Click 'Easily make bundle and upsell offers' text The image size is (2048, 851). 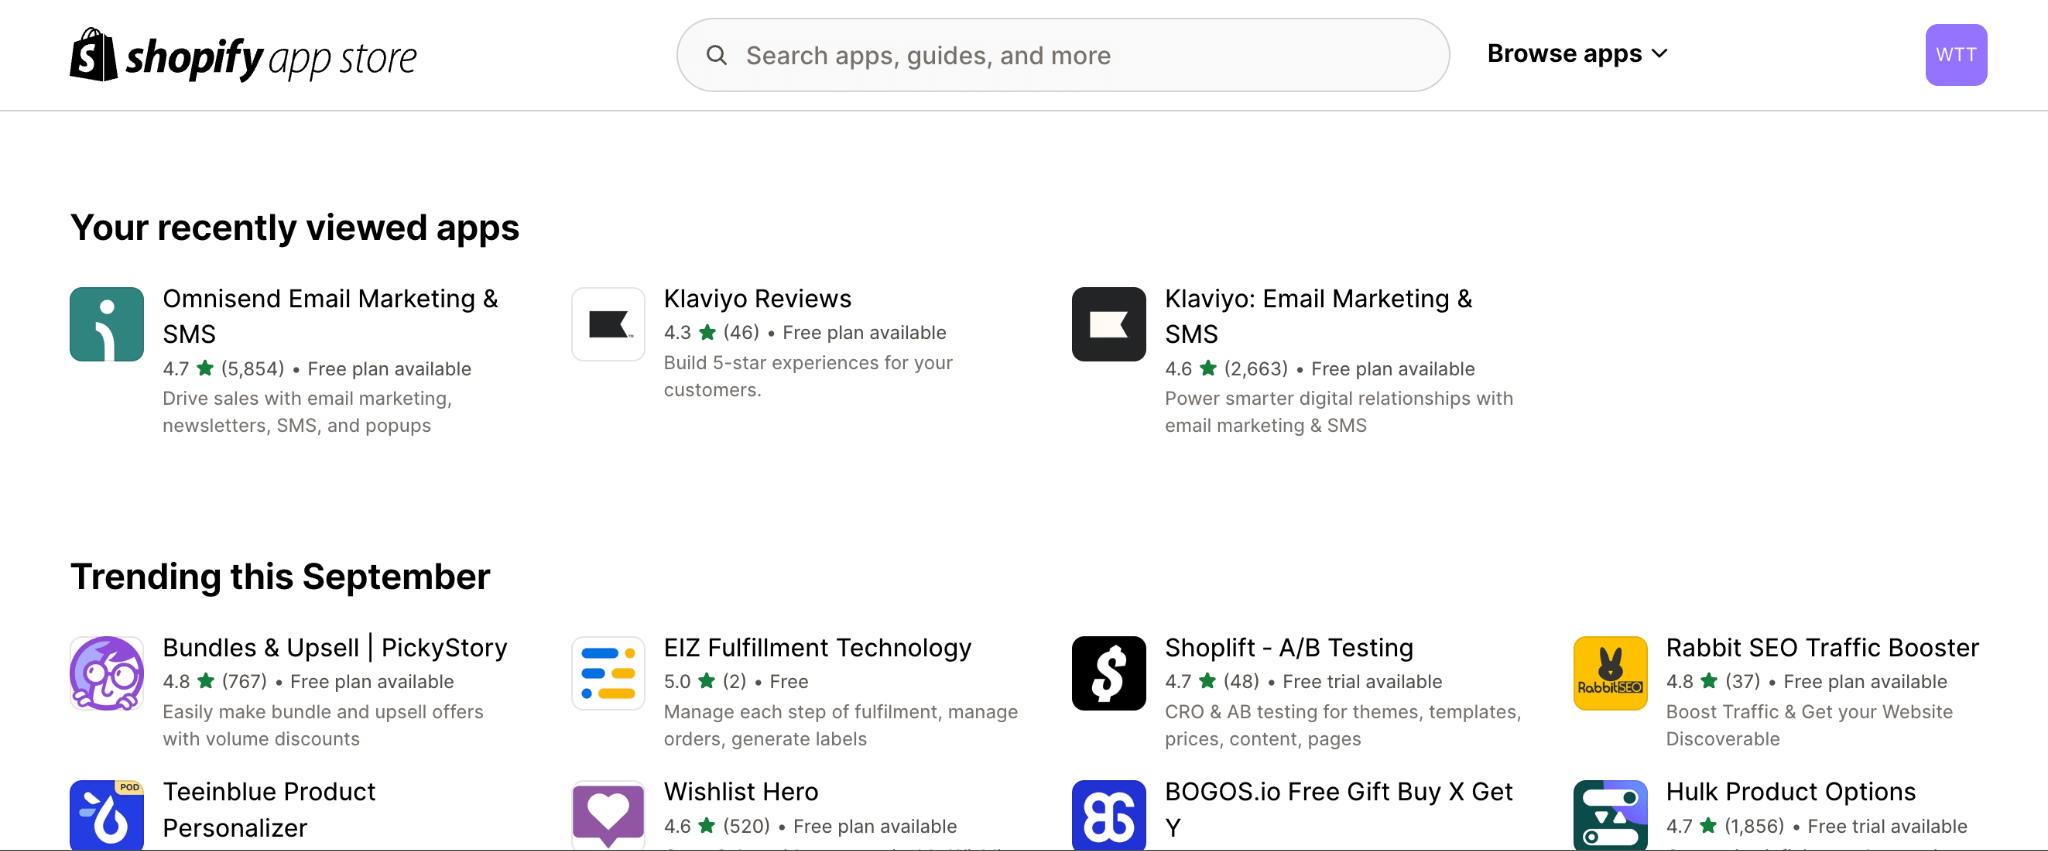[x=323, y=725]
